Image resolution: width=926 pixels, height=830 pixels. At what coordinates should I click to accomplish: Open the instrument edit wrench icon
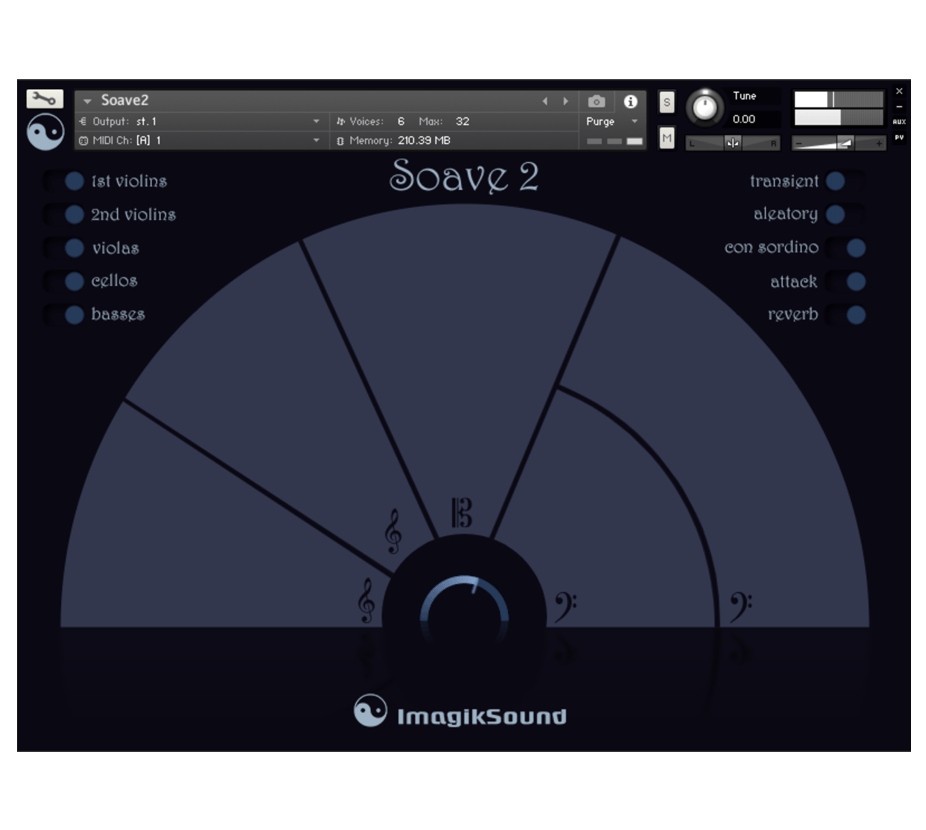click(44, 99)
